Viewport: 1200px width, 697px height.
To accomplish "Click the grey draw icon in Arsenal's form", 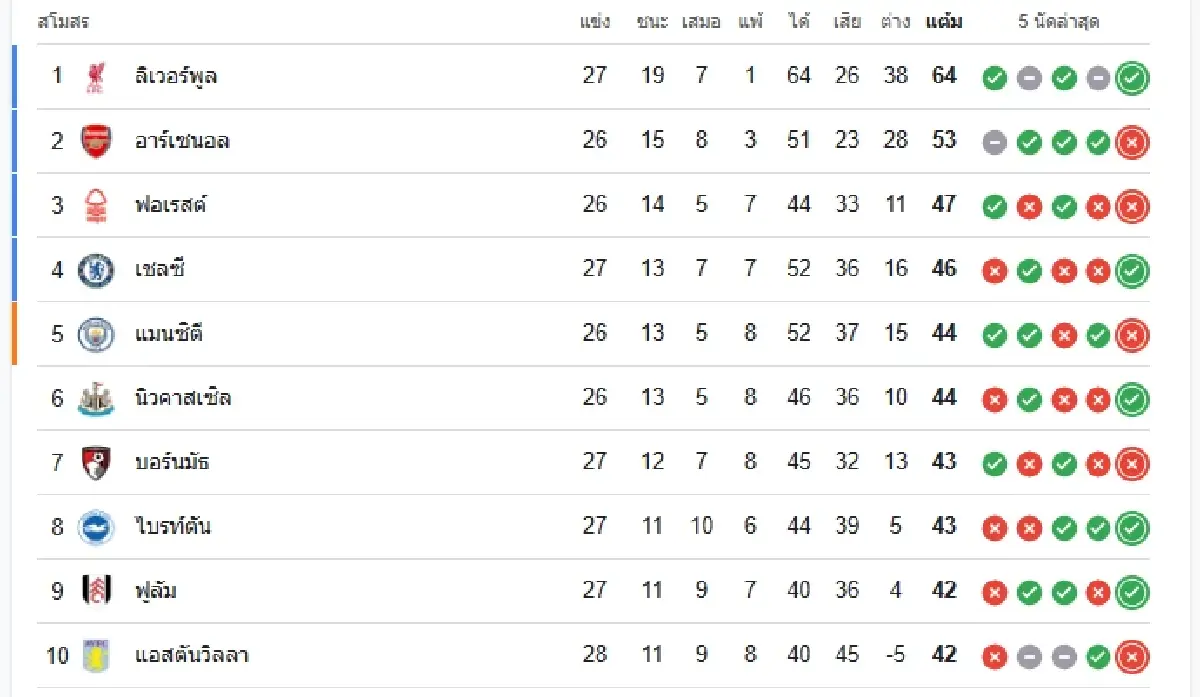I will coord(994,142).
